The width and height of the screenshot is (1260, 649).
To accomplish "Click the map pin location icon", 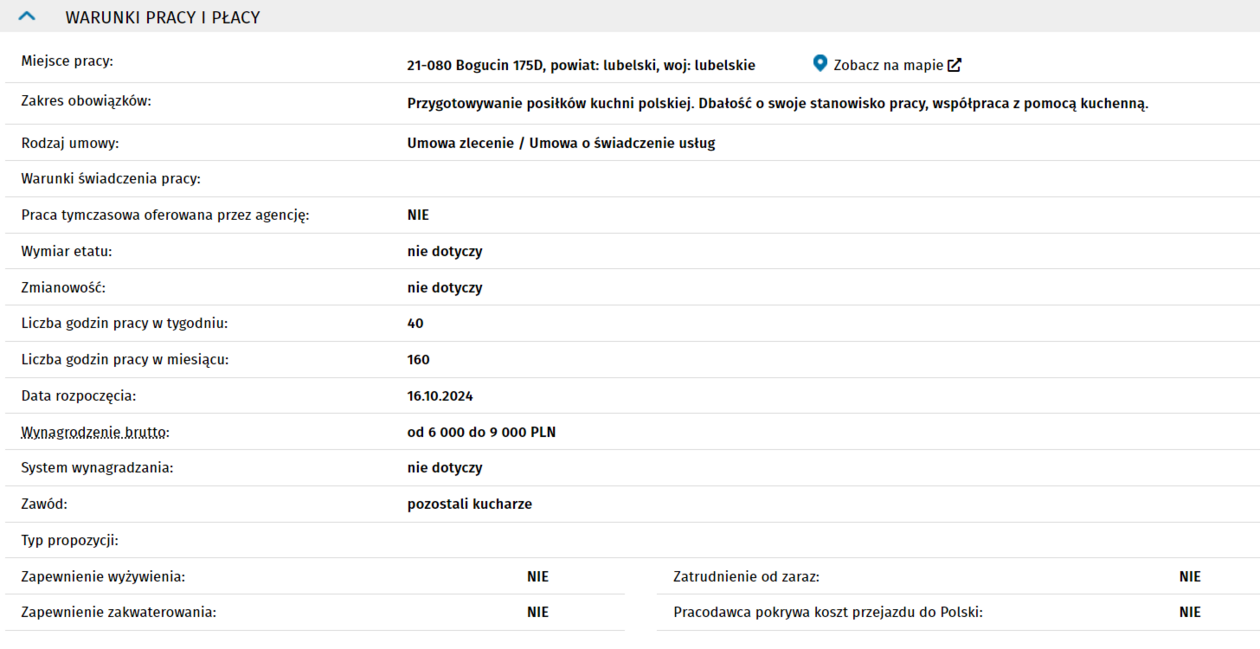I will (x=820, y=64).
